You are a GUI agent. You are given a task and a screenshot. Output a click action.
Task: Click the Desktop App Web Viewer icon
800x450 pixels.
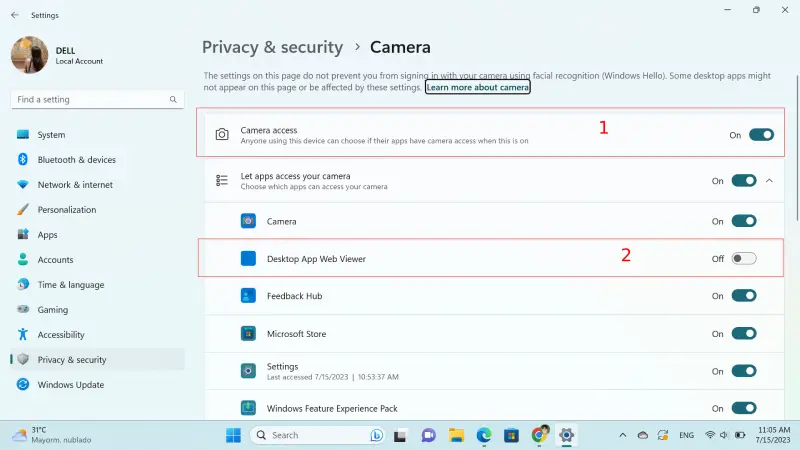click(x=248, y=259)
